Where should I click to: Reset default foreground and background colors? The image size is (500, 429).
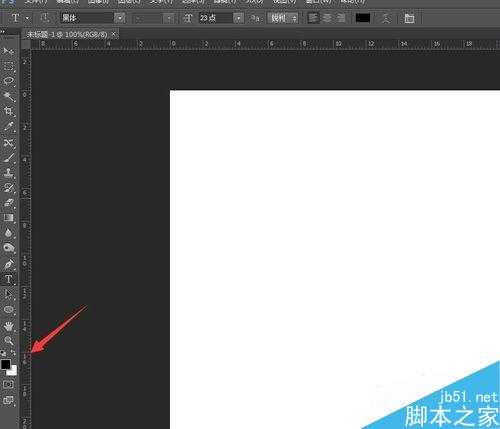[3, 353]
